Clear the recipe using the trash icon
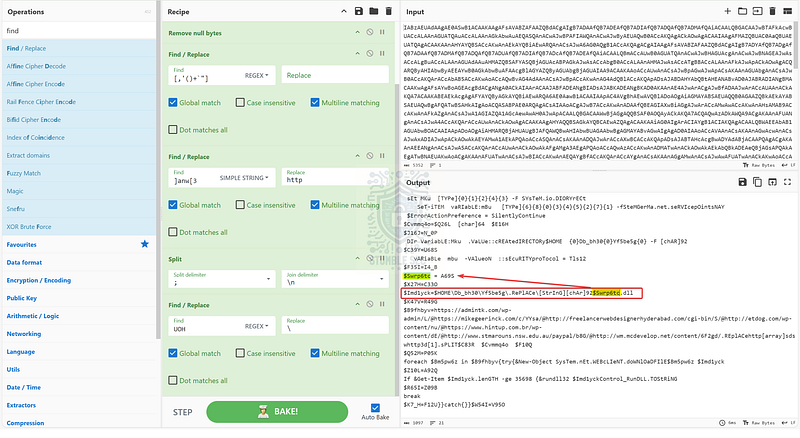Screen dimensions: 800x438 389,11
